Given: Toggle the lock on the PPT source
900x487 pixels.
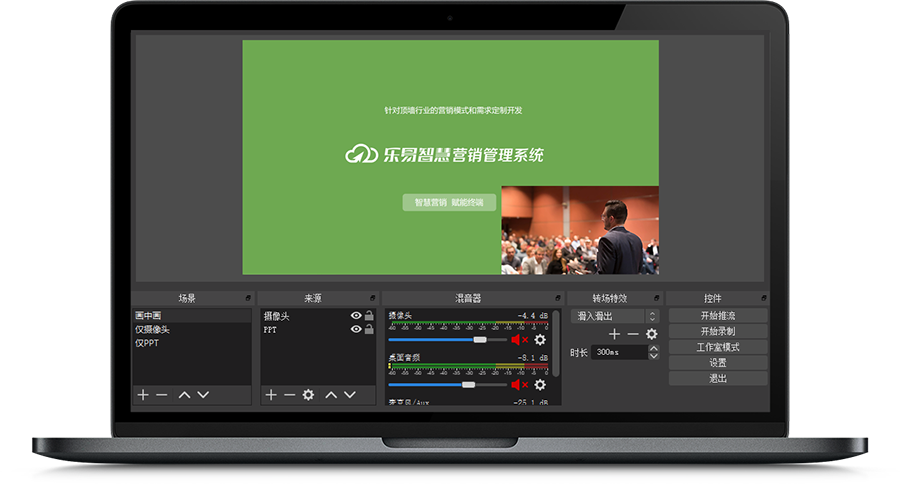Looking at the screenshot, I should click(369, 329).
